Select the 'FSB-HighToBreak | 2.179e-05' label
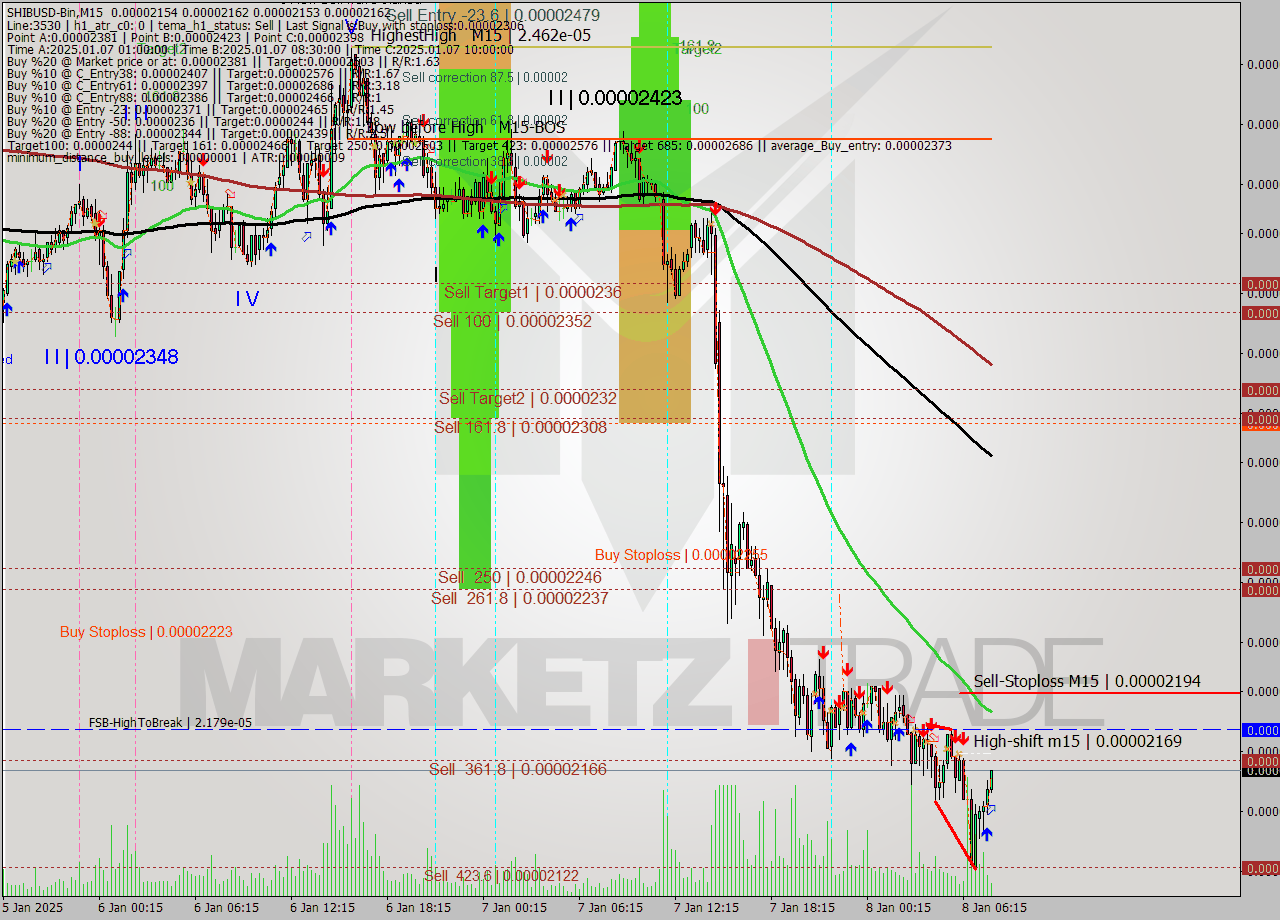Screen dimensions: 1280x920 coord(170,722)
